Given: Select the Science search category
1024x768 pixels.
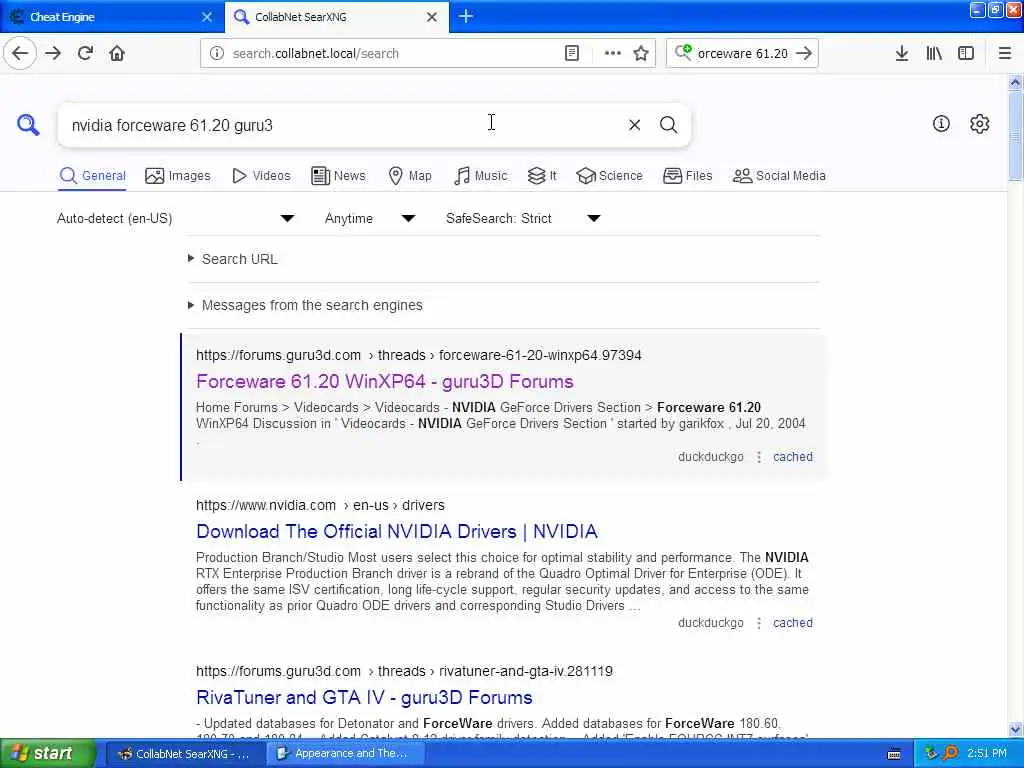Looking at the screenshot, I should click(609, 176).
